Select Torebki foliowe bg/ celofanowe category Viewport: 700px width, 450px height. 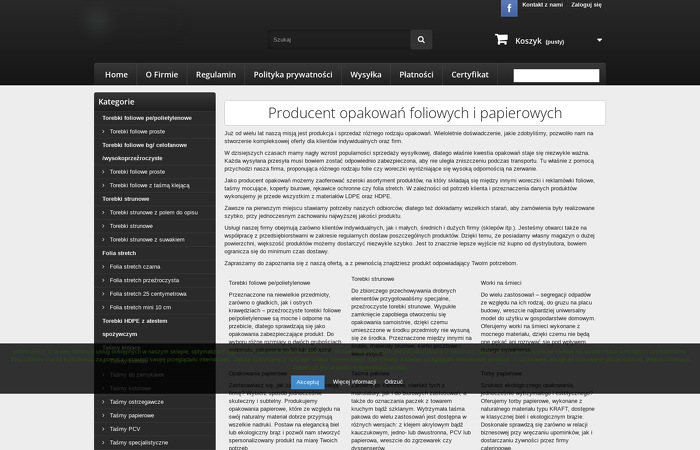[x=144, y=151]
